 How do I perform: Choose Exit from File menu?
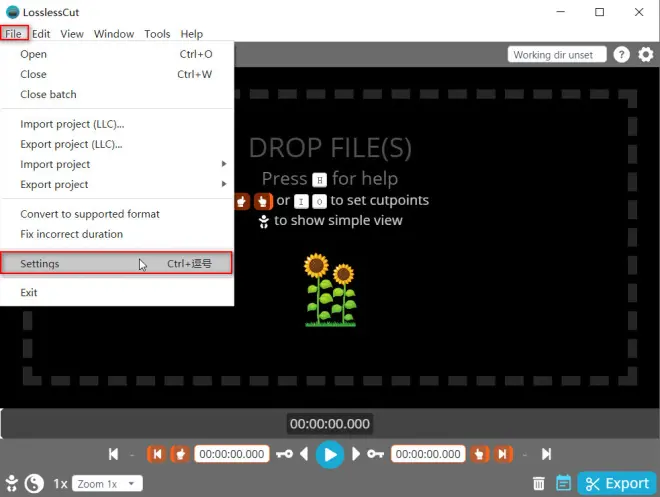(x=117, y=292)
